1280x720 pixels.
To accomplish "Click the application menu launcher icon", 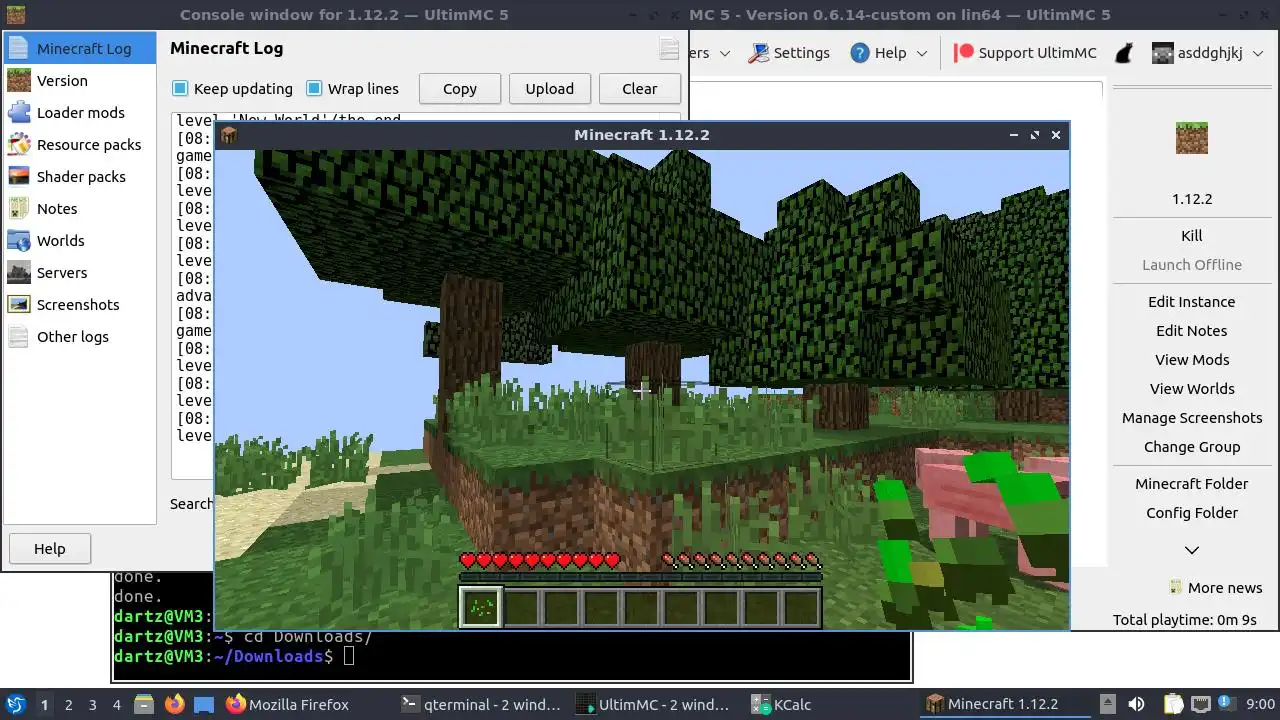I will click(x=15, y=705).
